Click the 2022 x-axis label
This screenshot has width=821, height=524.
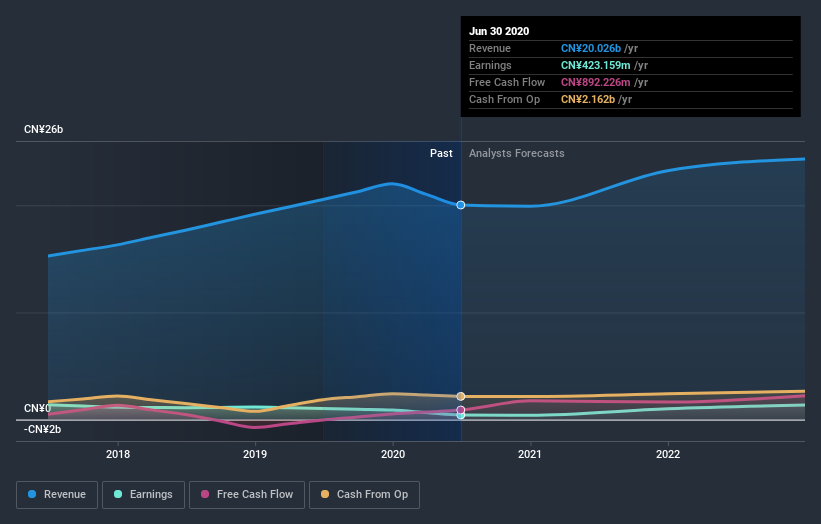[x=668, y=454]
